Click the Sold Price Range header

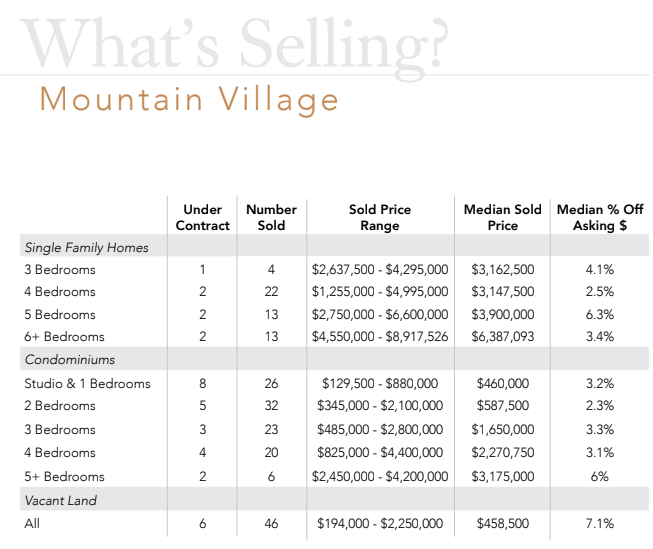[x=380, y=217]
